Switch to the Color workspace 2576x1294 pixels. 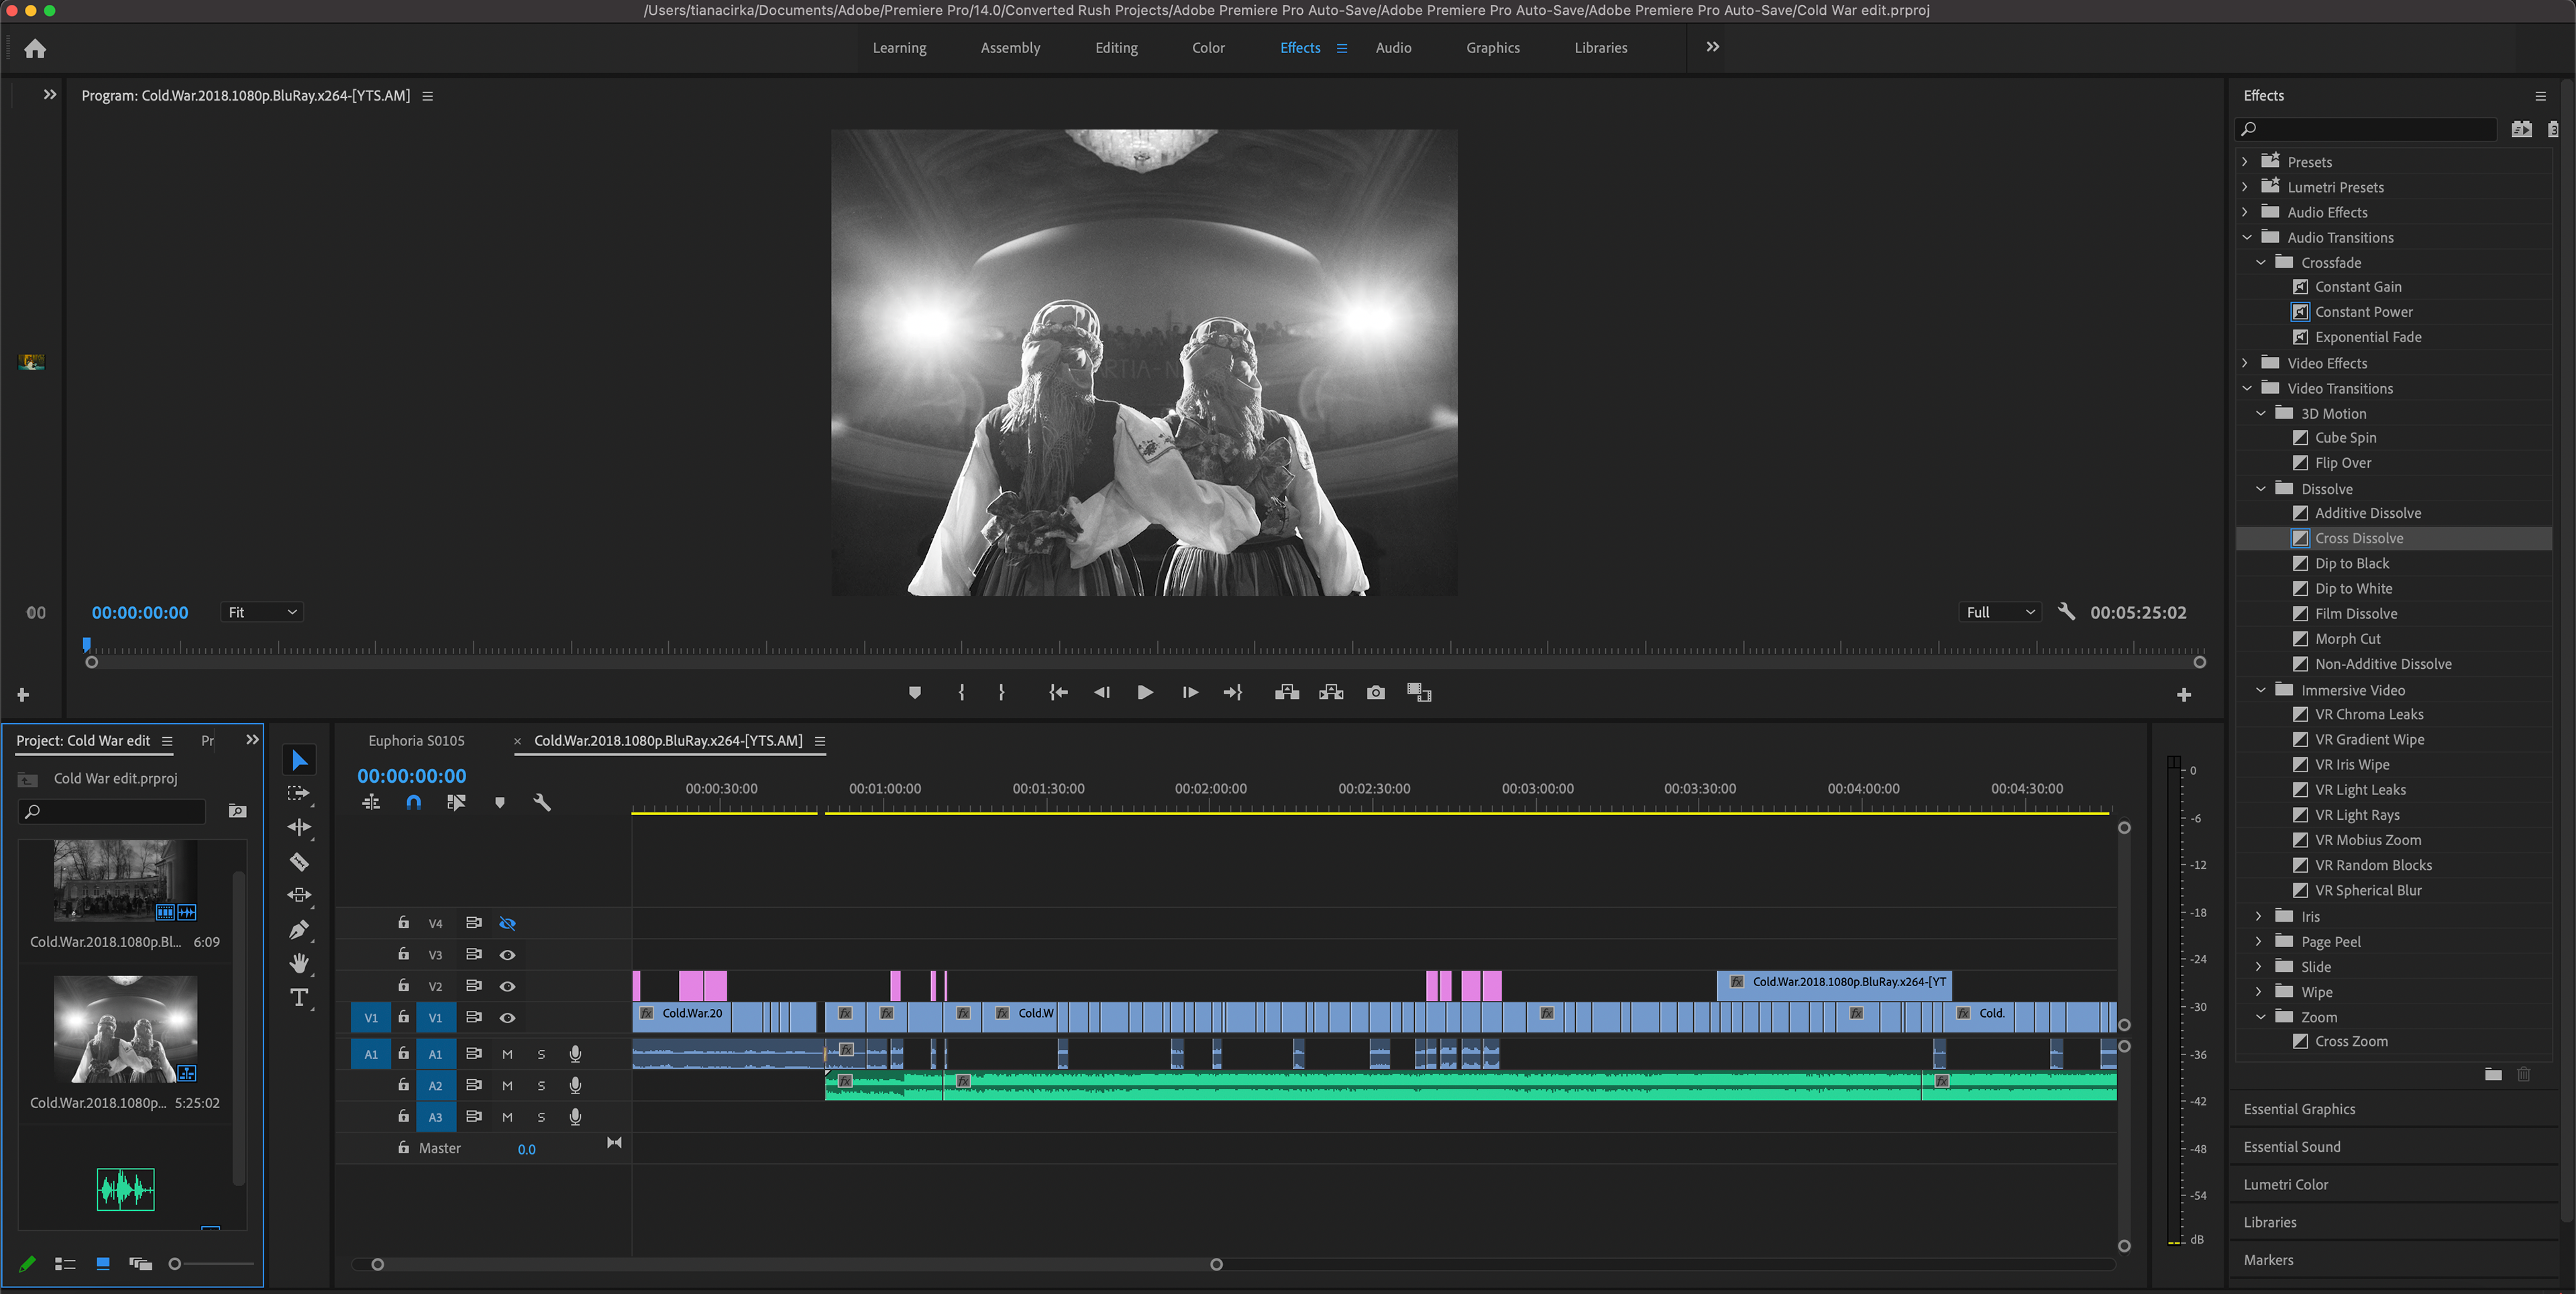(x=1208, y=48)
